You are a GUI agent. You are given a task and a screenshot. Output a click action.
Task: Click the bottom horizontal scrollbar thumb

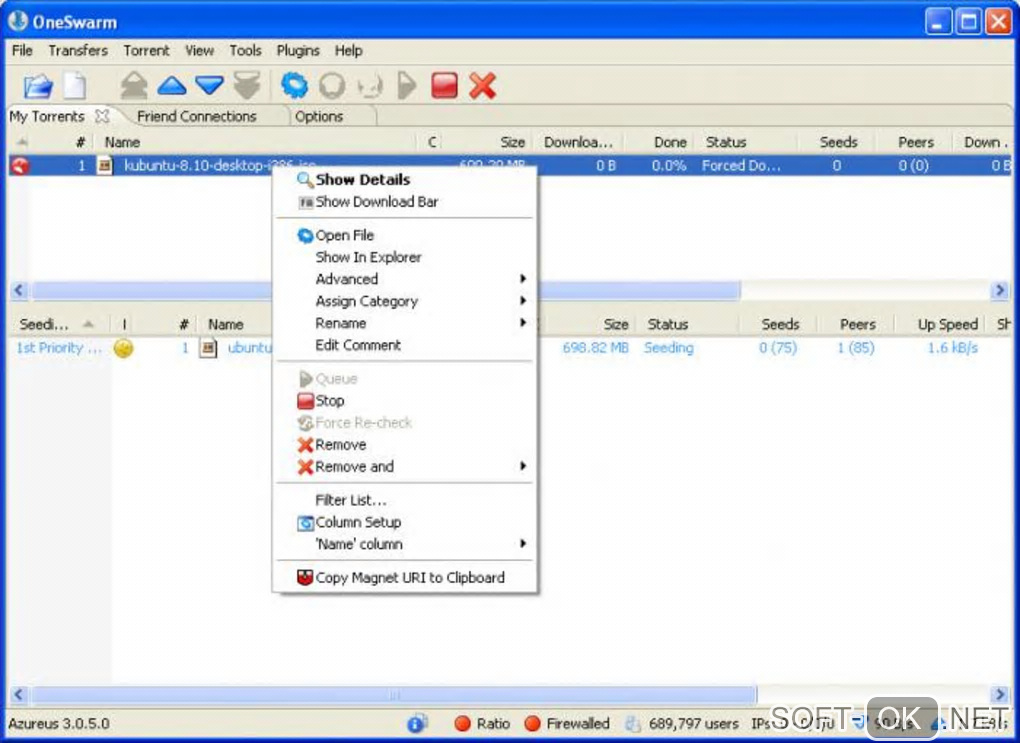tap(394, 695)
